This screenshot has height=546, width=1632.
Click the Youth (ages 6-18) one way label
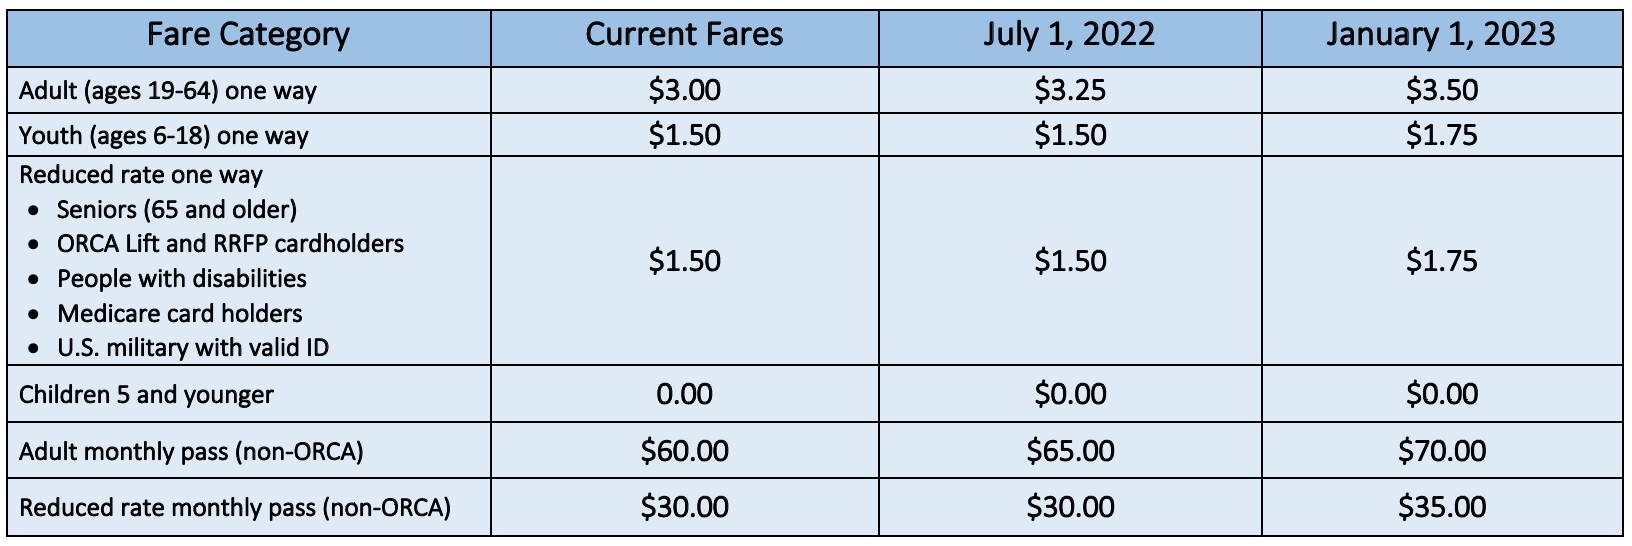(164, 135)
